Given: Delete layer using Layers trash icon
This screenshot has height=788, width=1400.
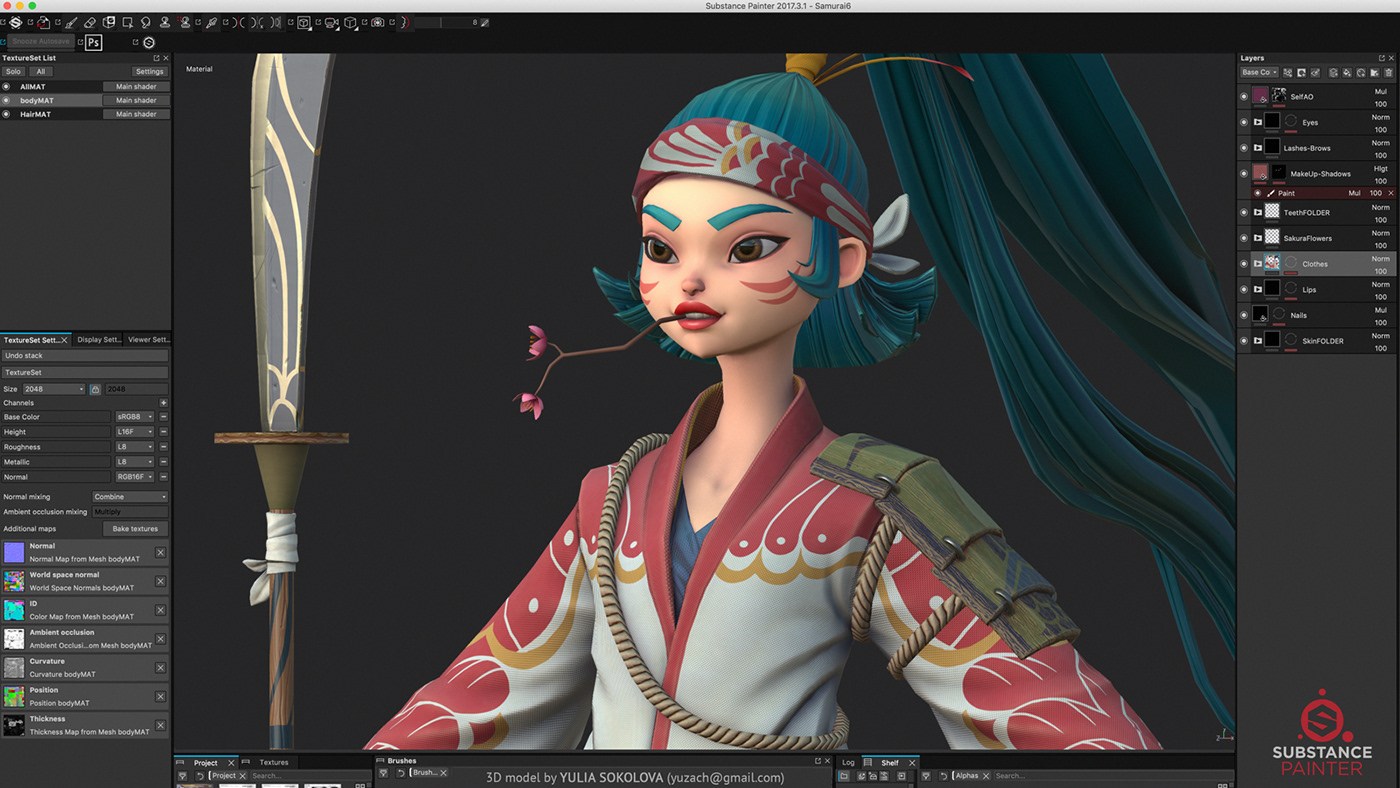Looking at the screenshot, I should 1388,72.
